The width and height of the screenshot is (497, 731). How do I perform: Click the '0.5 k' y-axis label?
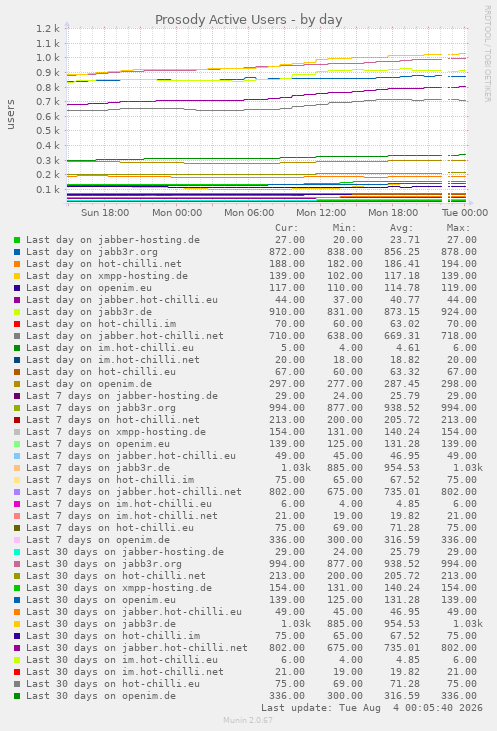pyautogui.click(x=48, y=131)
